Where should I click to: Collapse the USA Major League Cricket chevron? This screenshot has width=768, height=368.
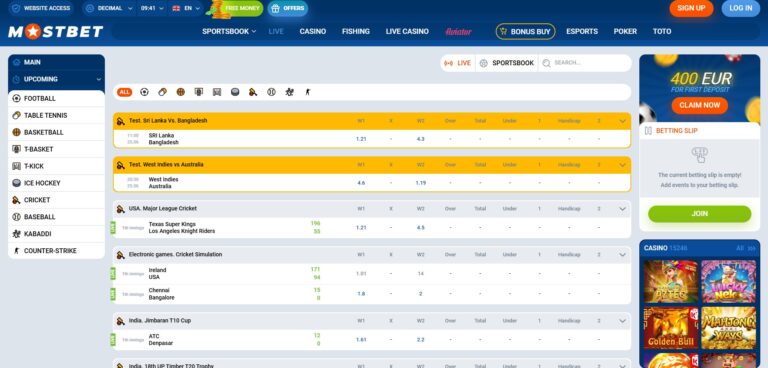point(623,209)
